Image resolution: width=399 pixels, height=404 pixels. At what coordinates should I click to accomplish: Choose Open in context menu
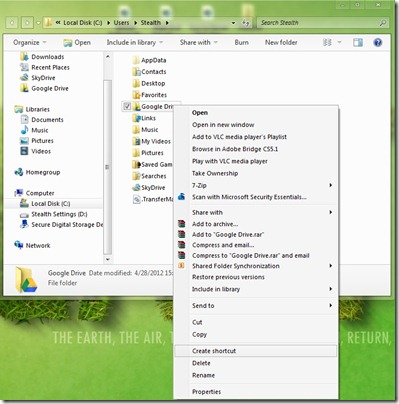(x=256, y=113)
